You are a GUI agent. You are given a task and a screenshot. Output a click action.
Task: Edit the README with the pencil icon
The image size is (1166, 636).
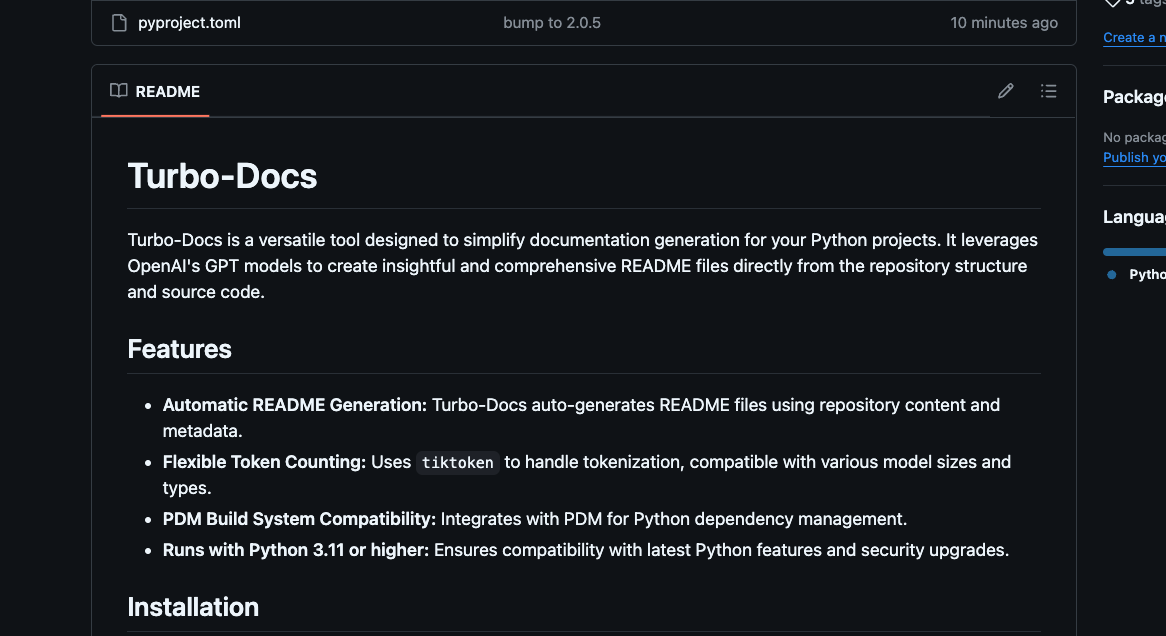pyautogui.click(x=1005, y=91)
